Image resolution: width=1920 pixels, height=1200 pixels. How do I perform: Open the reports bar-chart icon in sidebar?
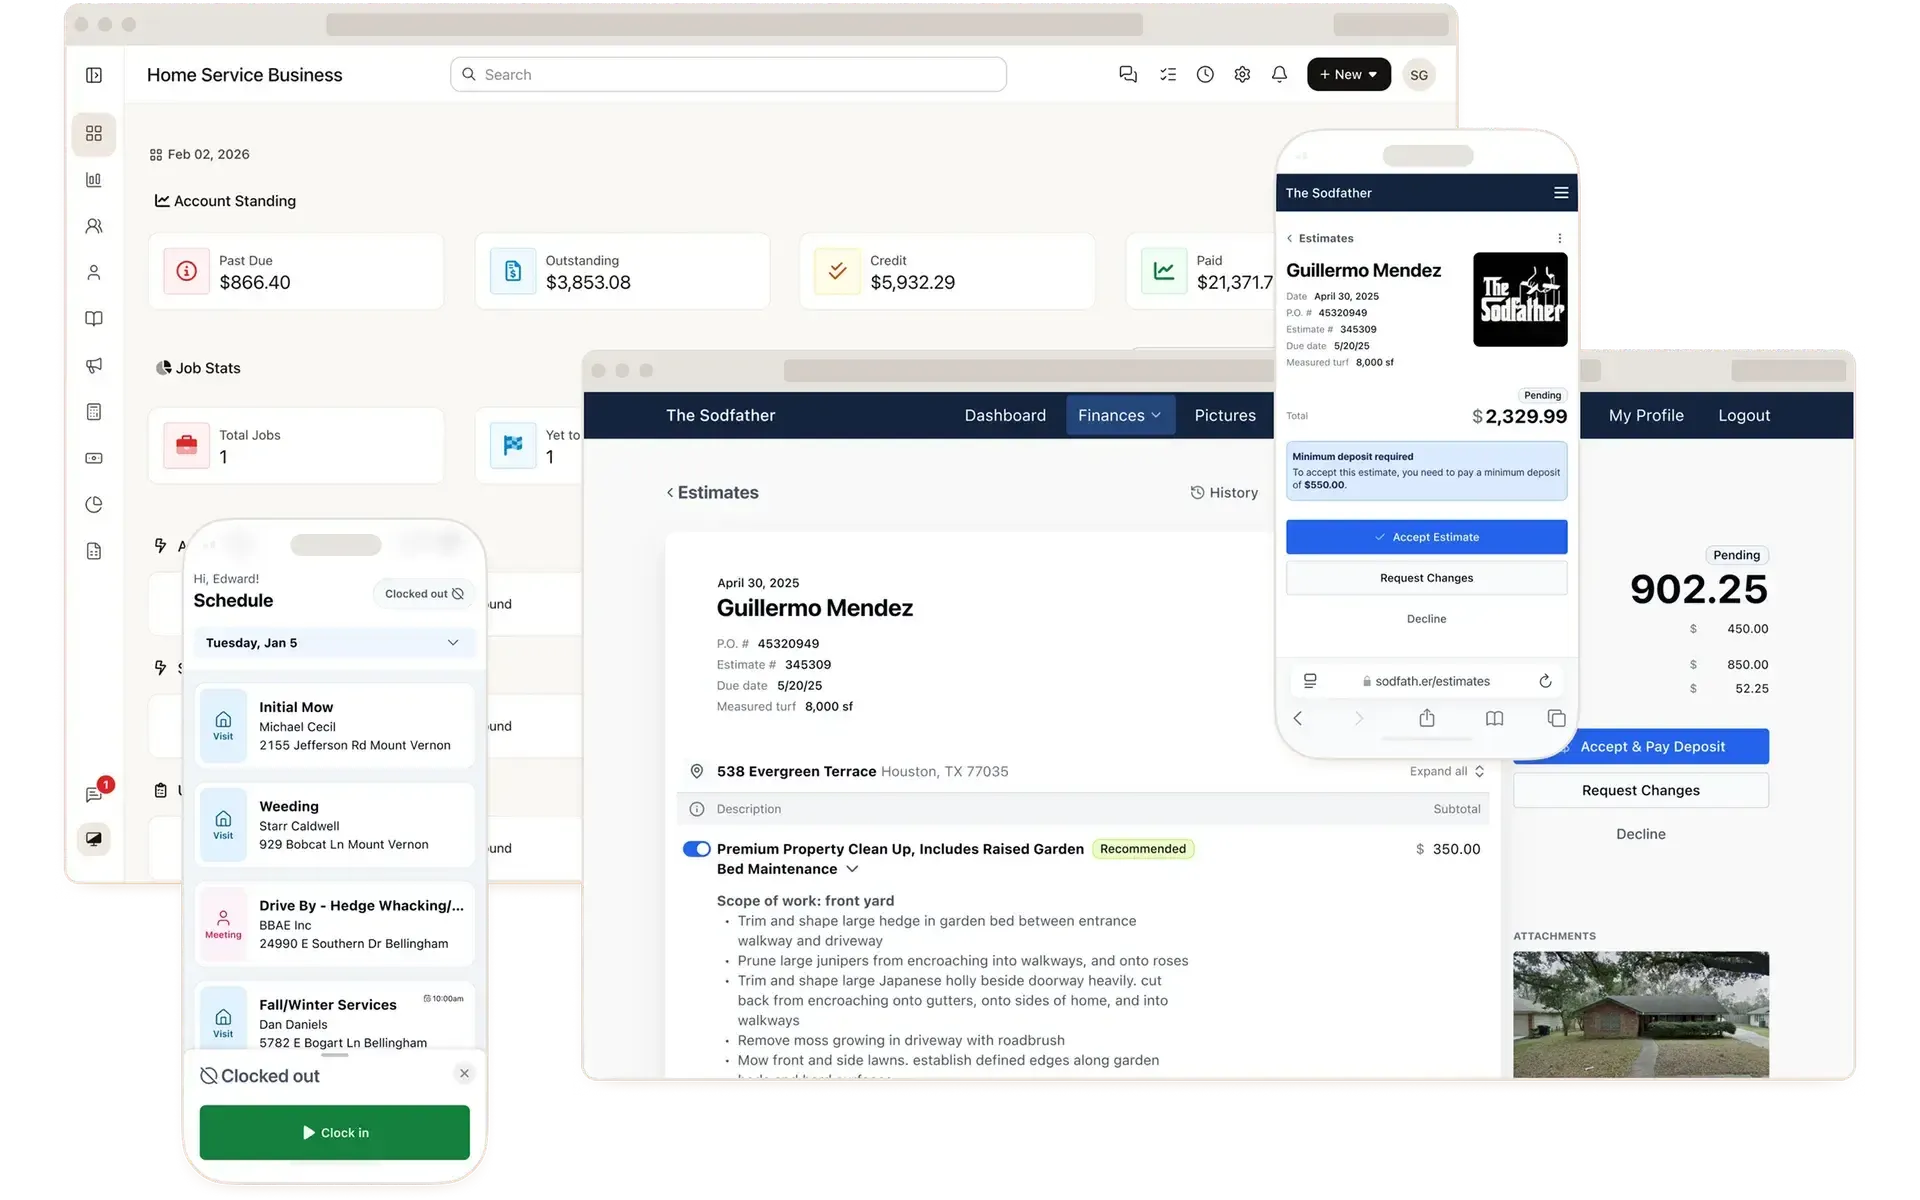[x=94, y=179]
